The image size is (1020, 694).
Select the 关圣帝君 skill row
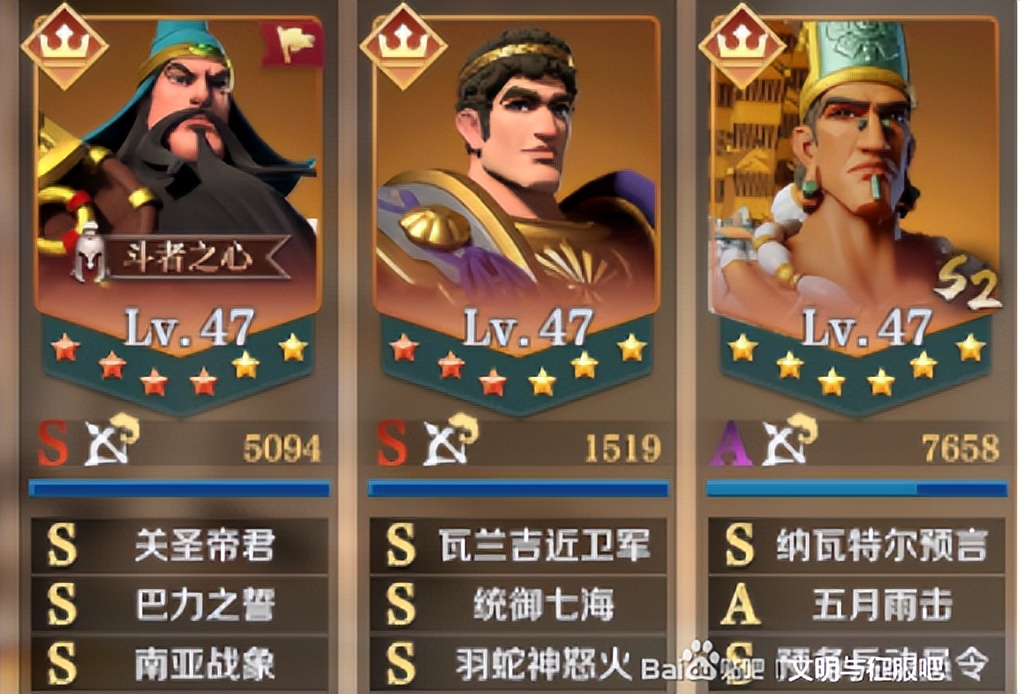(180, 545)
